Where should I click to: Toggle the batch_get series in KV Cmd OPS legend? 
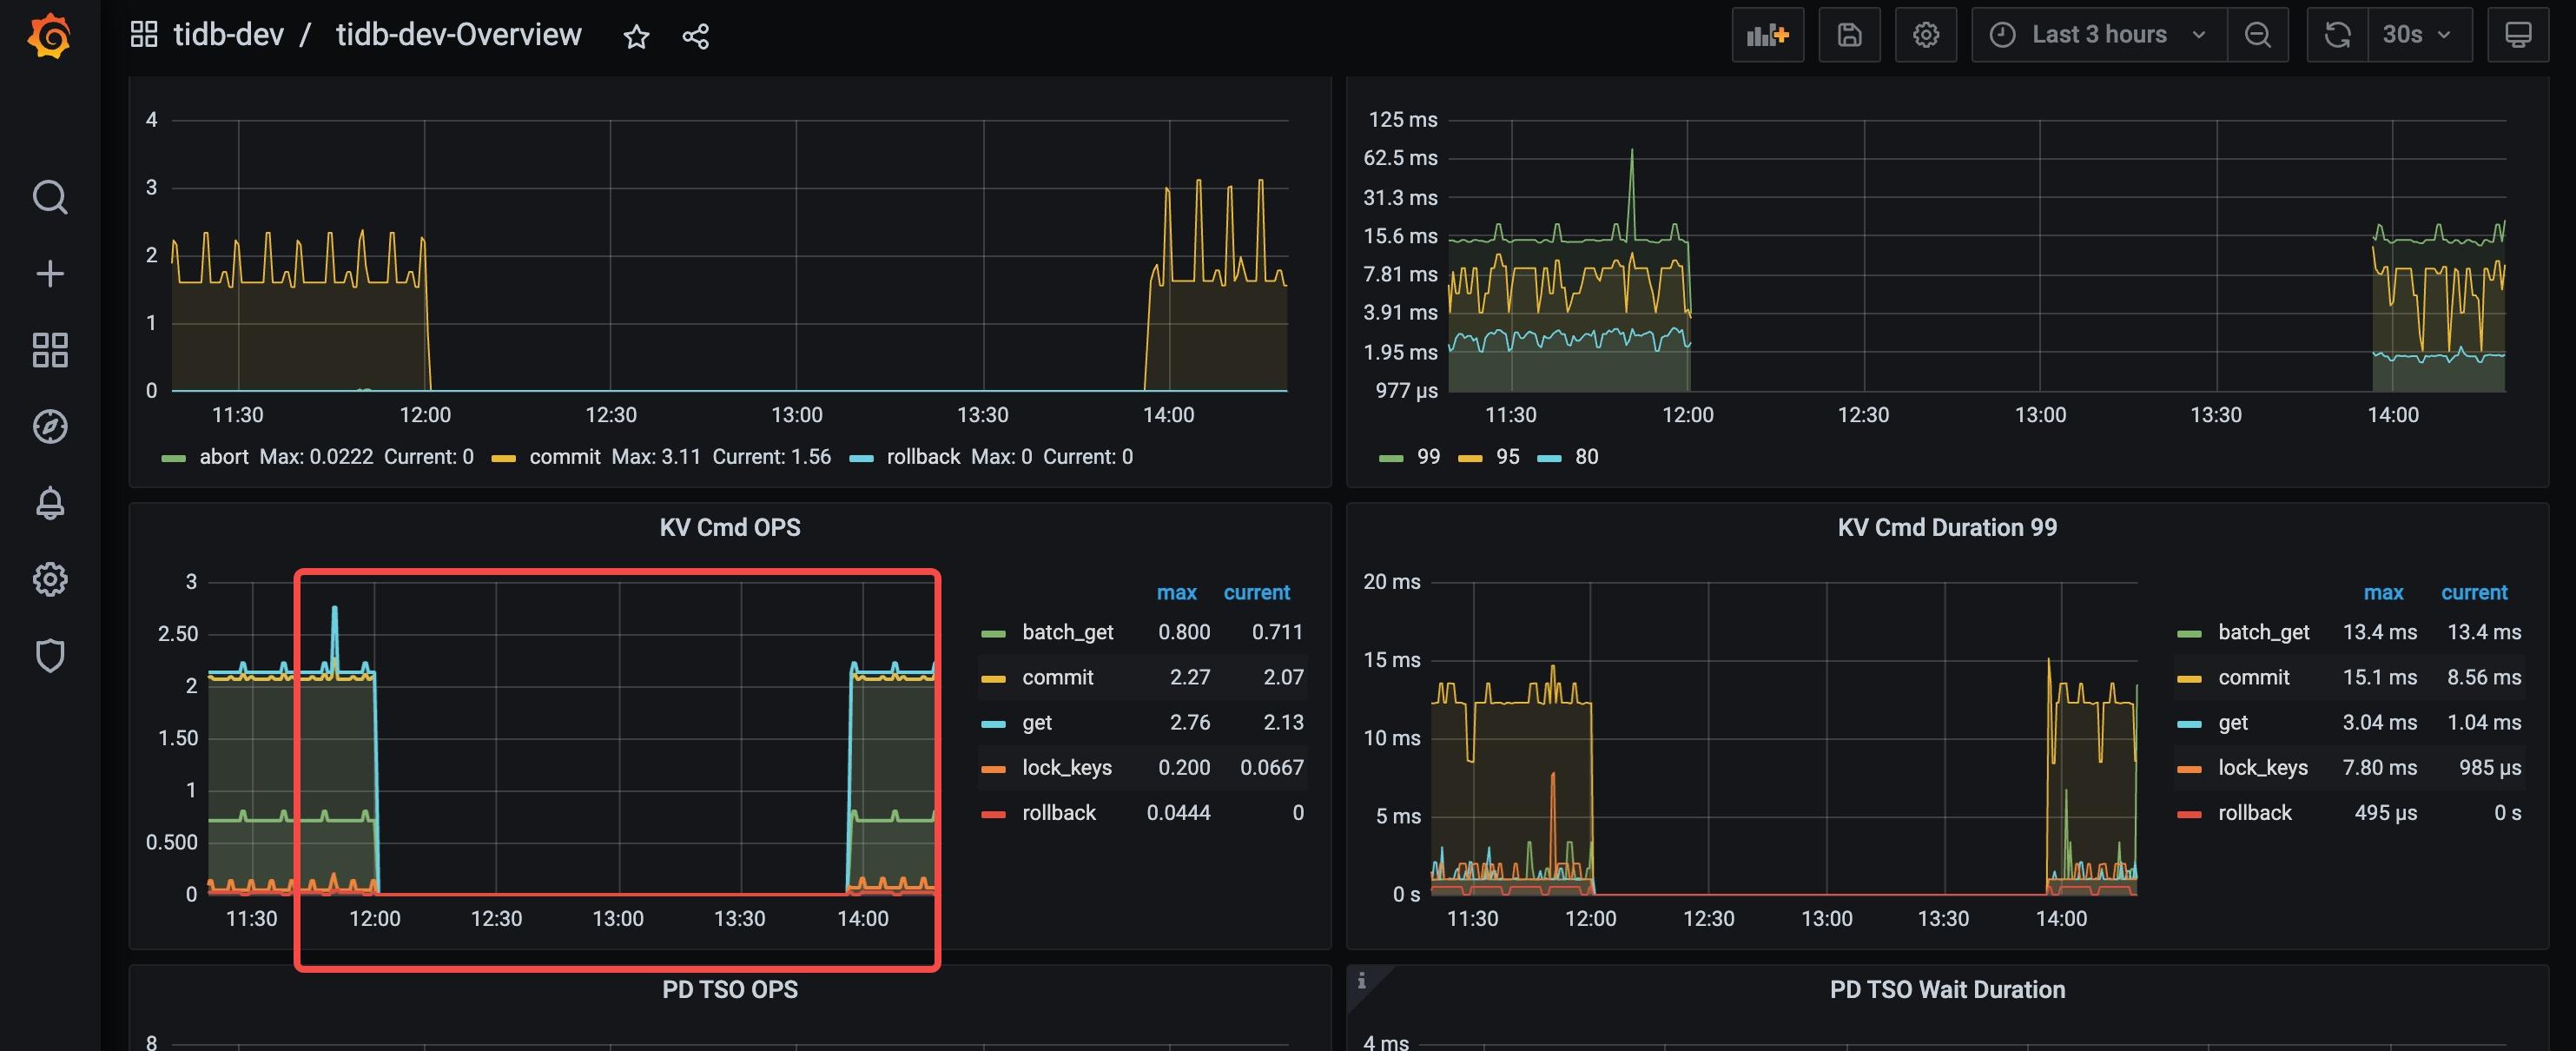tap(1067, 632)
